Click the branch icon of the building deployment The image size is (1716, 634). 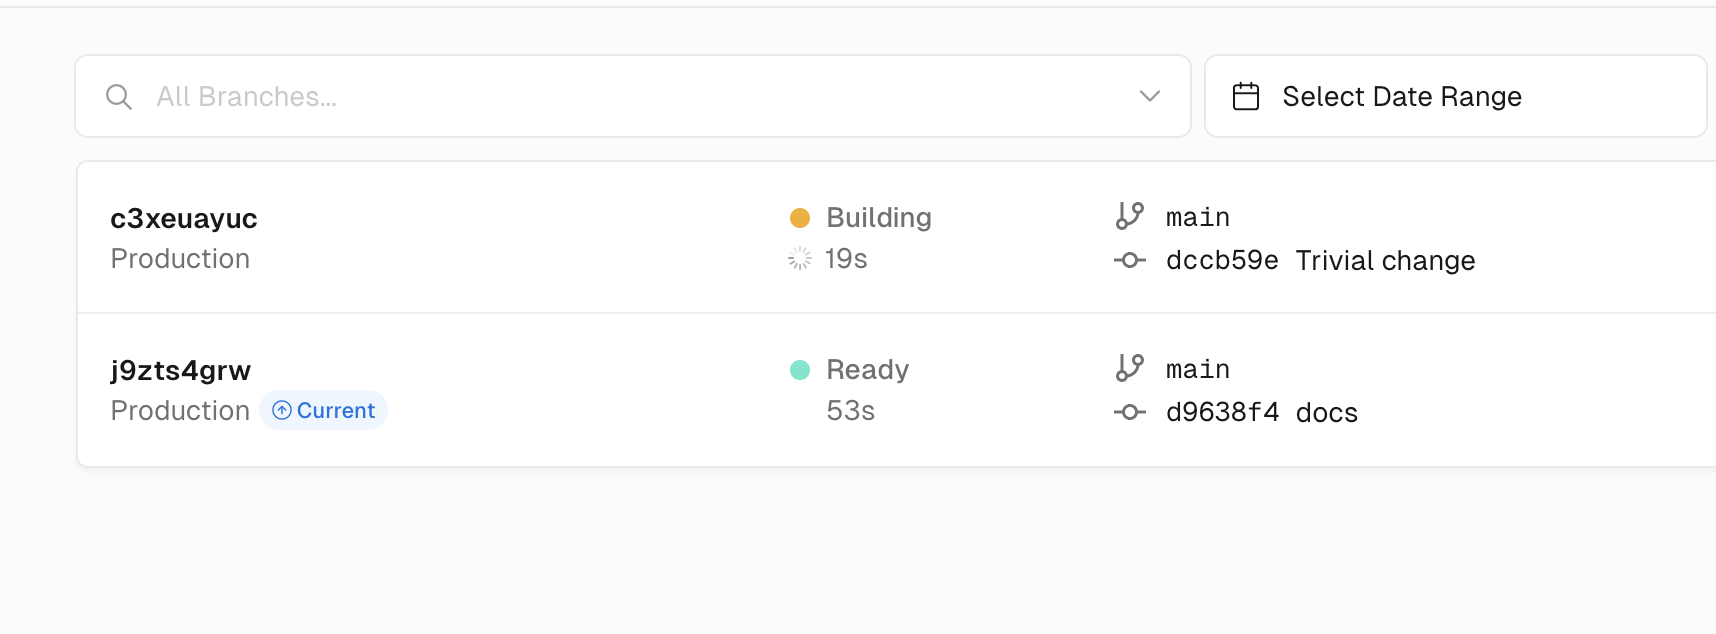[1130, 216]
